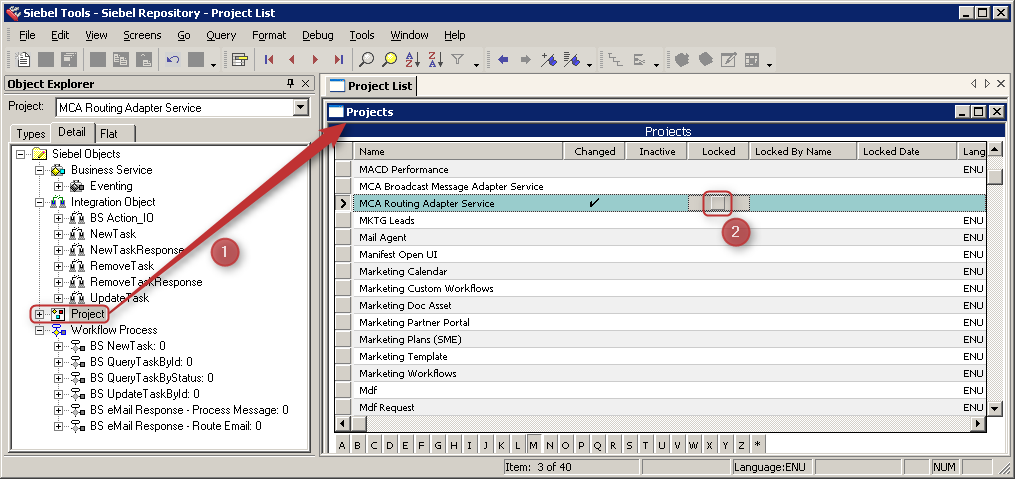
Task: Switch to the Flat tab
Action: tap(109, 133)
